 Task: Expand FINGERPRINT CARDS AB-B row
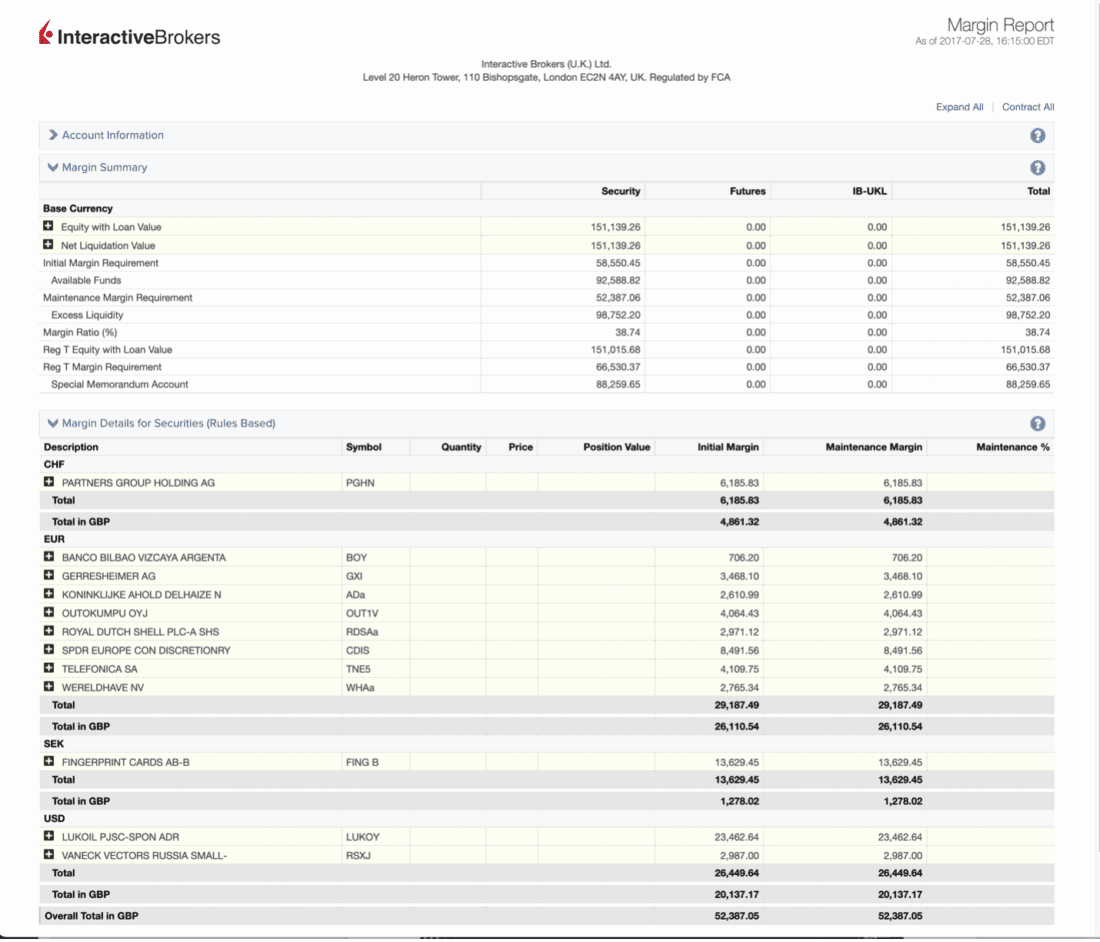[x=48, y=761]
